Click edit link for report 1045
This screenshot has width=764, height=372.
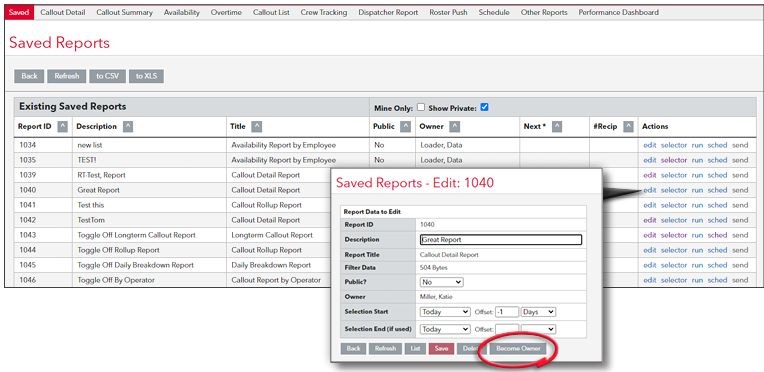[650, 265]
